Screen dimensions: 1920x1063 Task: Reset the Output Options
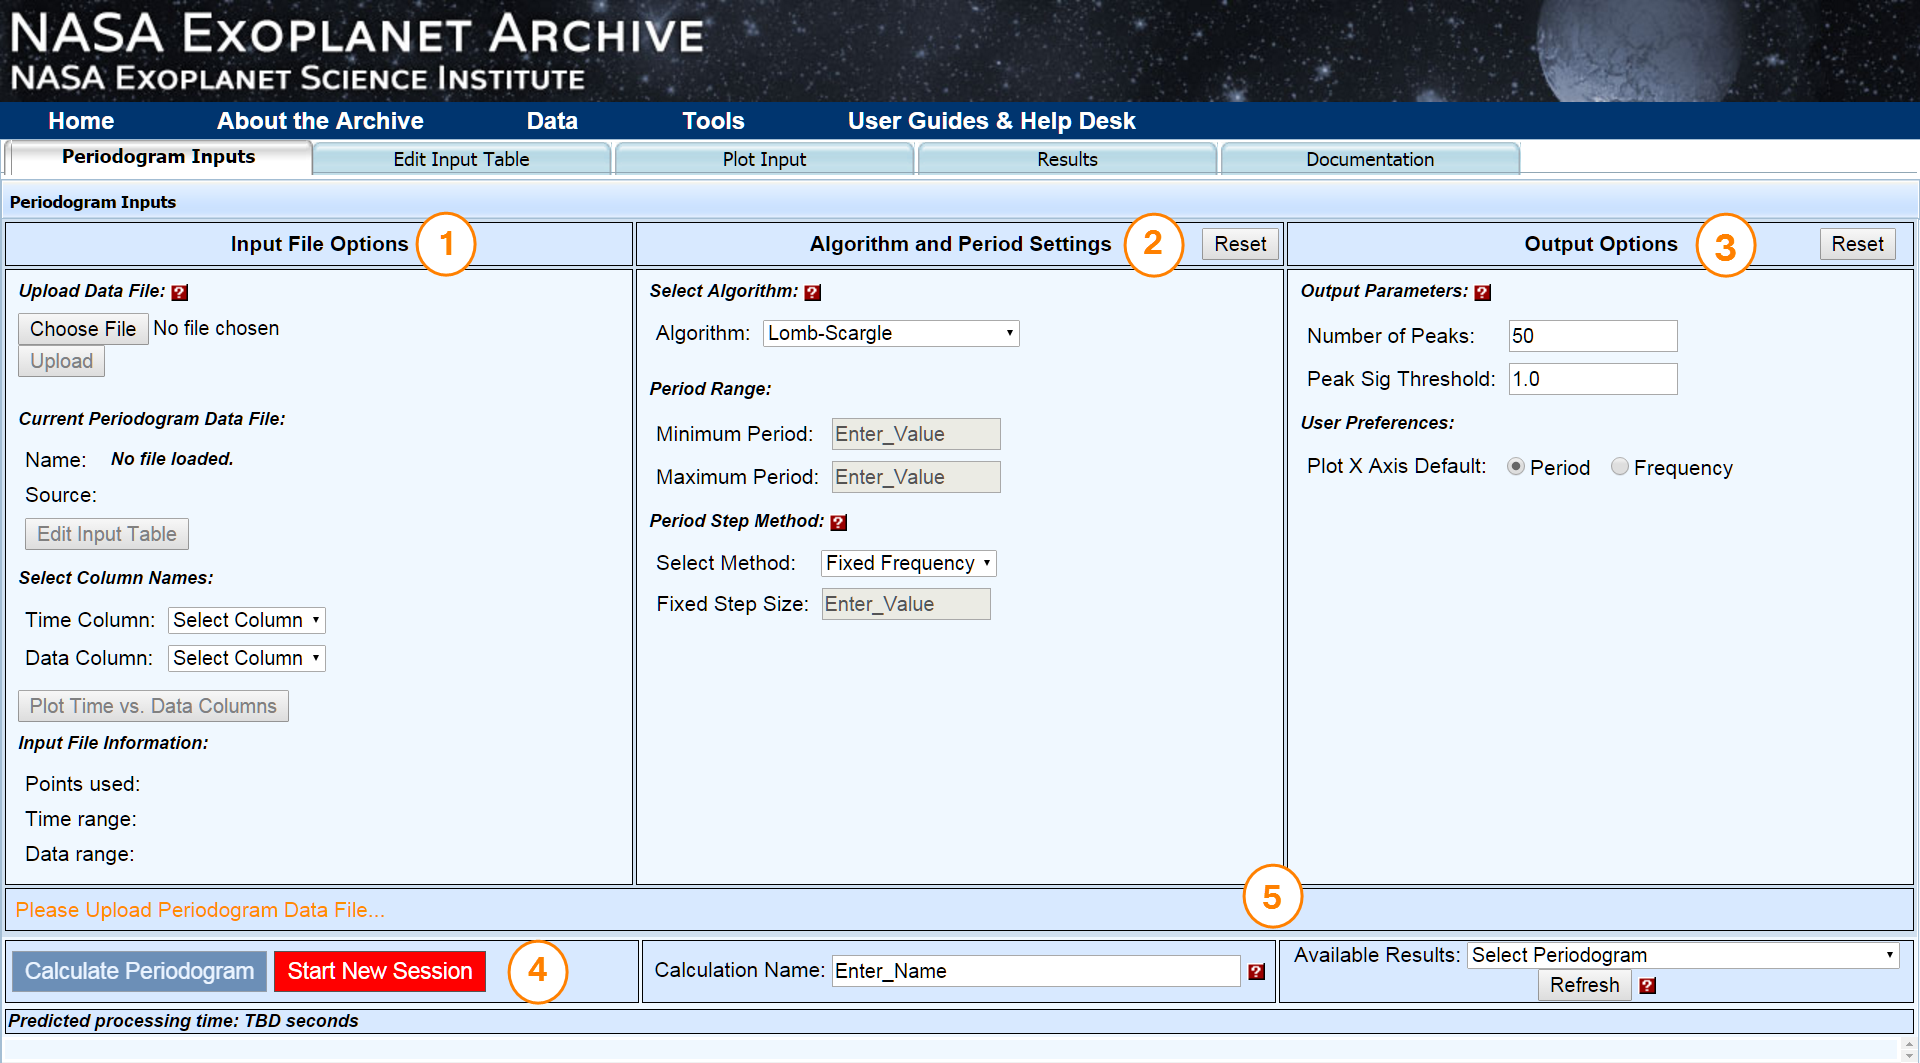click(x=1857, y=244)
